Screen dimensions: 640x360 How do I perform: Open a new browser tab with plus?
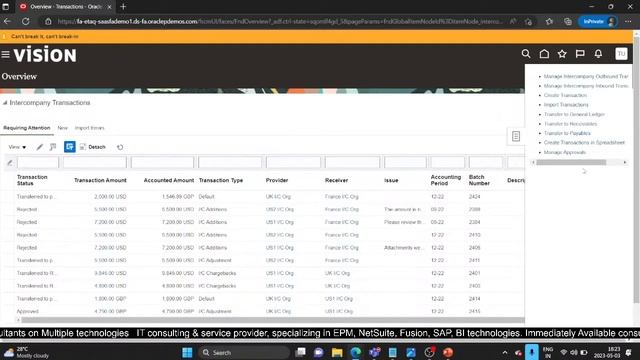point(123,7)
